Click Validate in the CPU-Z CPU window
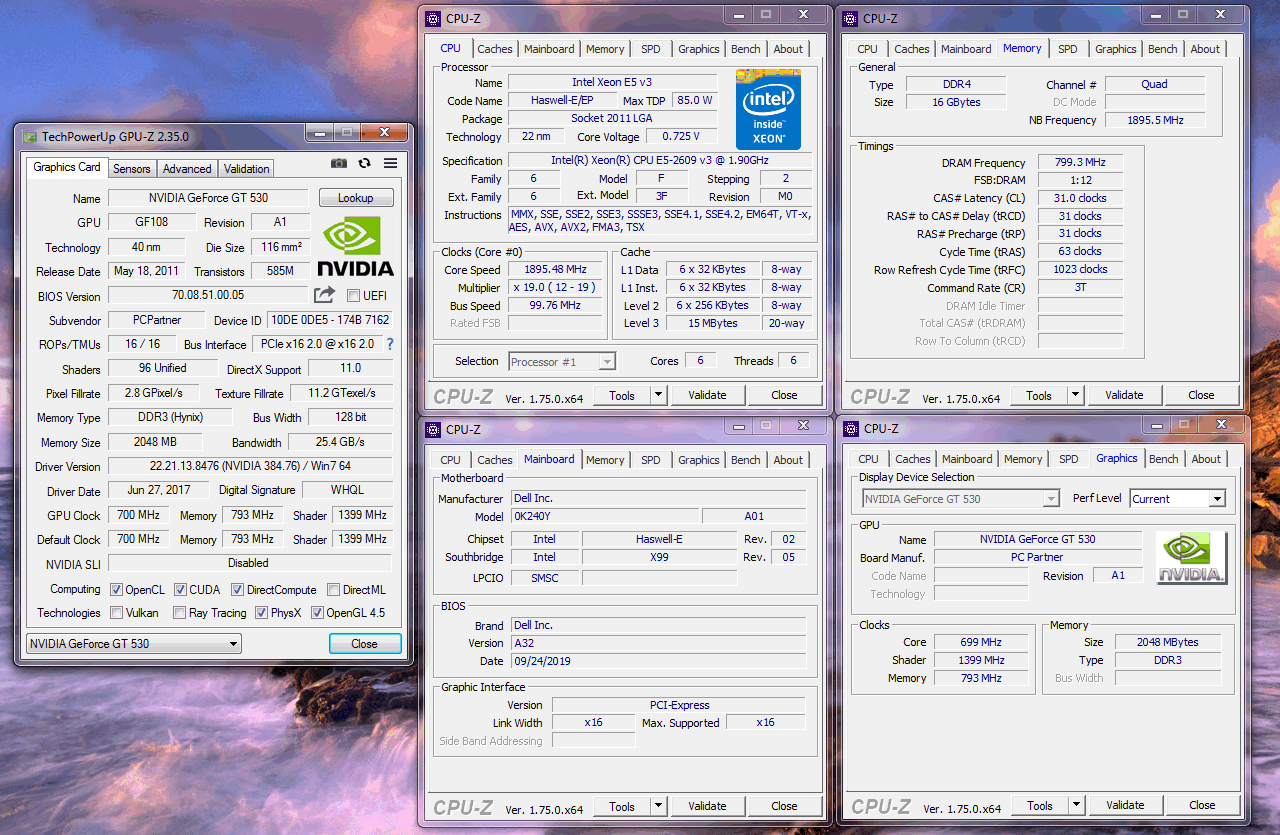 point(707,395)
